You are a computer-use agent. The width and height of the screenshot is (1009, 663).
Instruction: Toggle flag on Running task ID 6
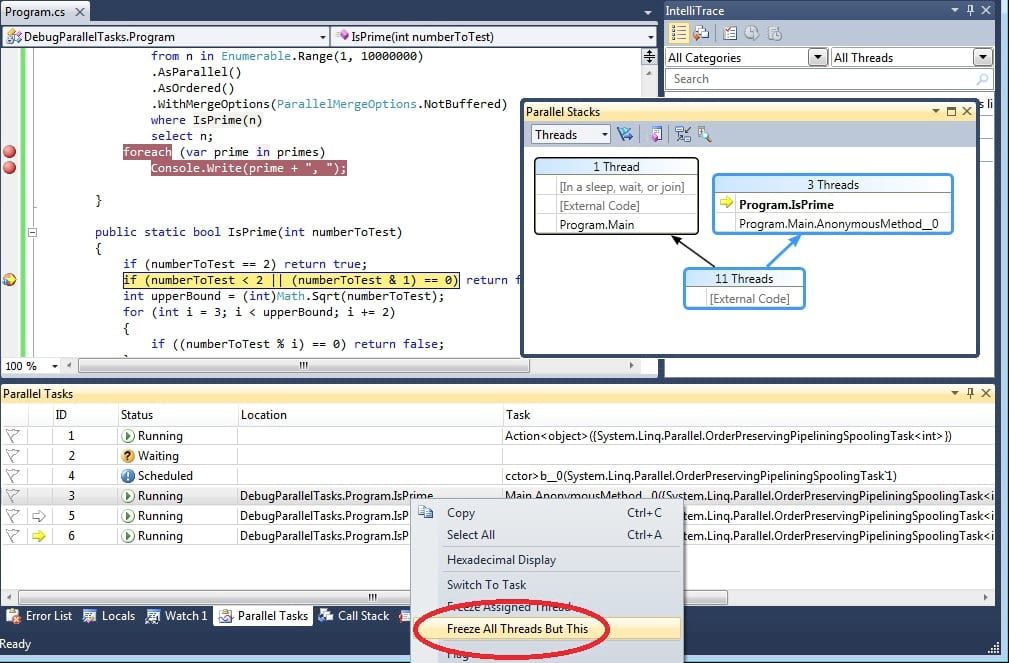point(13,536)
